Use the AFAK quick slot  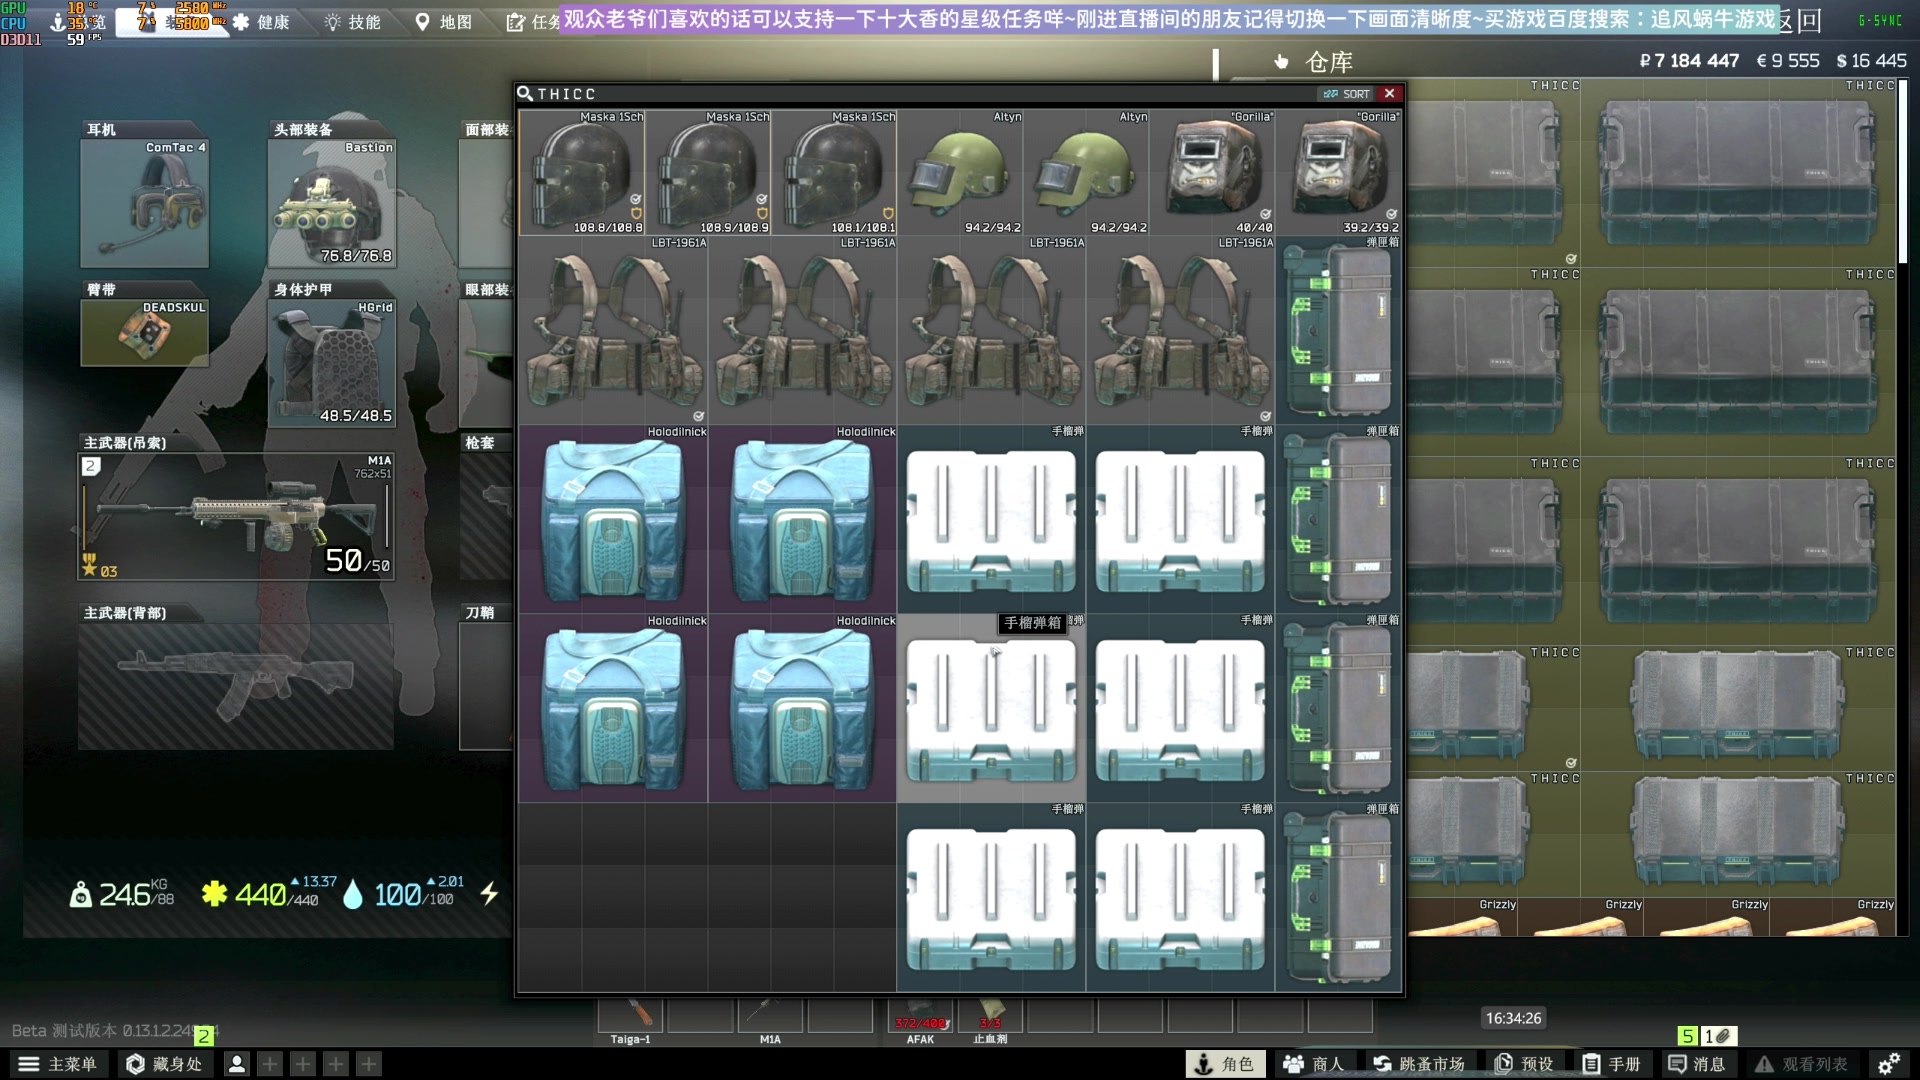(920, 1016)
